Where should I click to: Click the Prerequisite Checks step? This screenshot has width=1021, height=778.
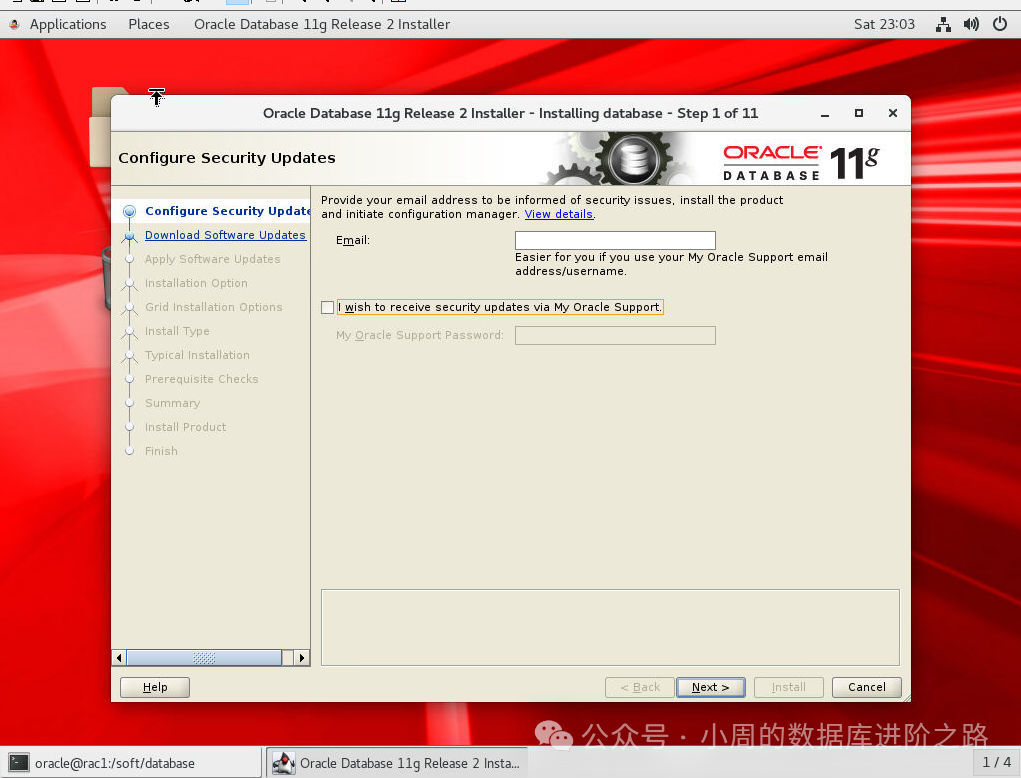[x=201, y=379]
